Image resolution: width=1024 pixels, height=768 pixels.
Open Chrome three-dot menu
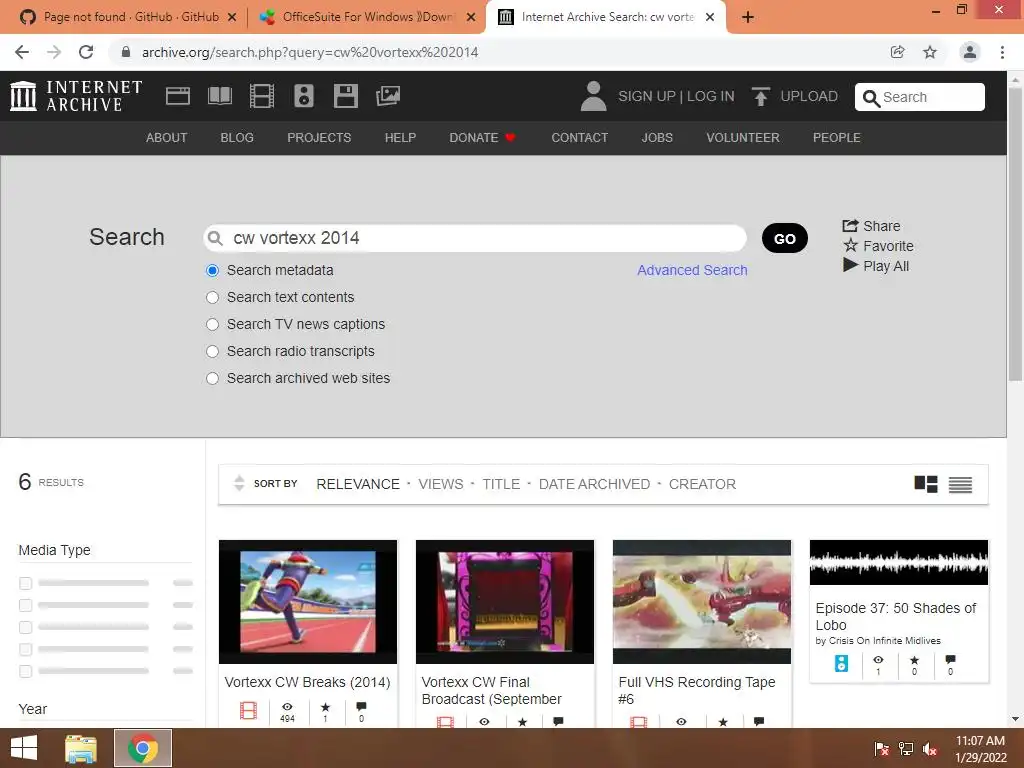coord(1002,52)
